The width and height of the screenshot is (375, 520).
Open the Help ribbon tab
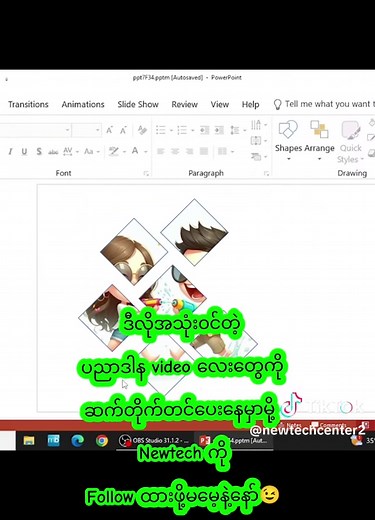tap(250, 104)
